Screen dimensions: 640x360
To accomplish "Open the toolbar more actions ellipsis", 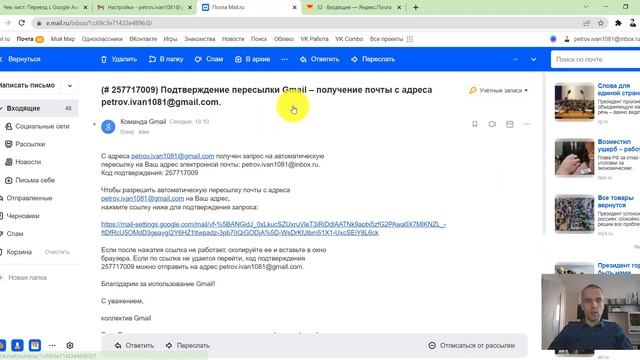I will coord(284,59).
